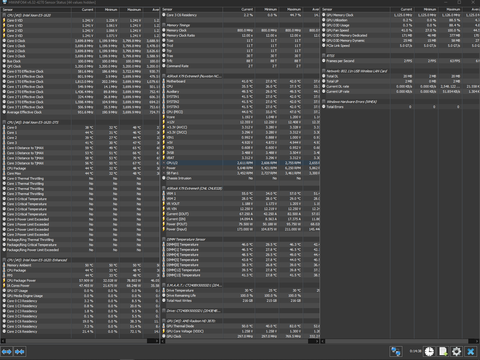This screenshot has height=360, width=480.
Task: Start logging with the sheet log icon
Action: click(443, 351)
